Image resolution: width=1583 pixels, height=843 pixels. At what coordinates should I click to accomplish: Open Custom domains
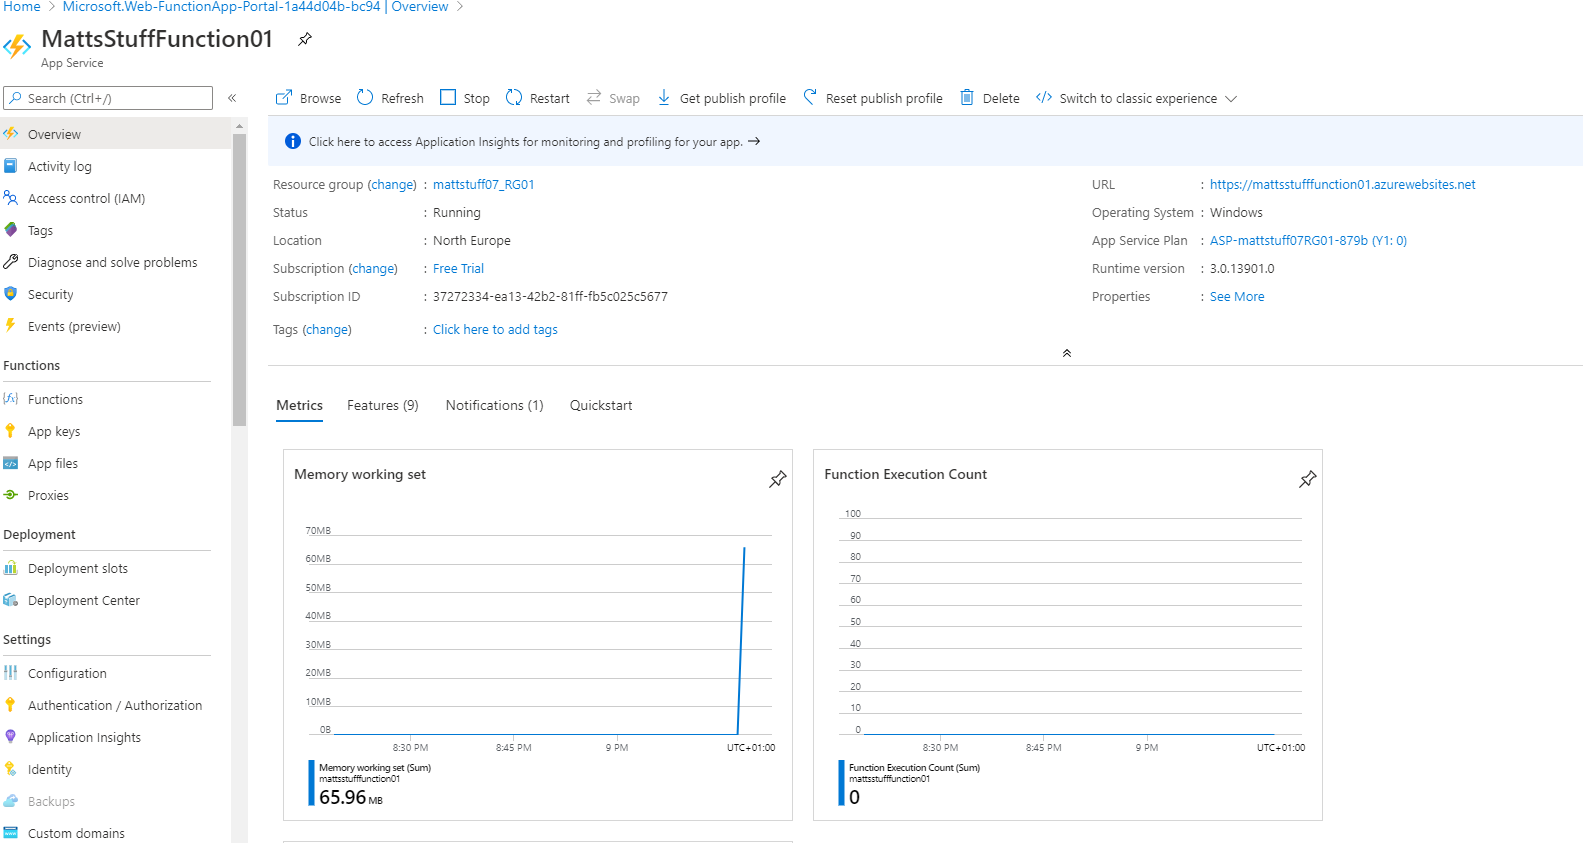[x=115, y=832]
